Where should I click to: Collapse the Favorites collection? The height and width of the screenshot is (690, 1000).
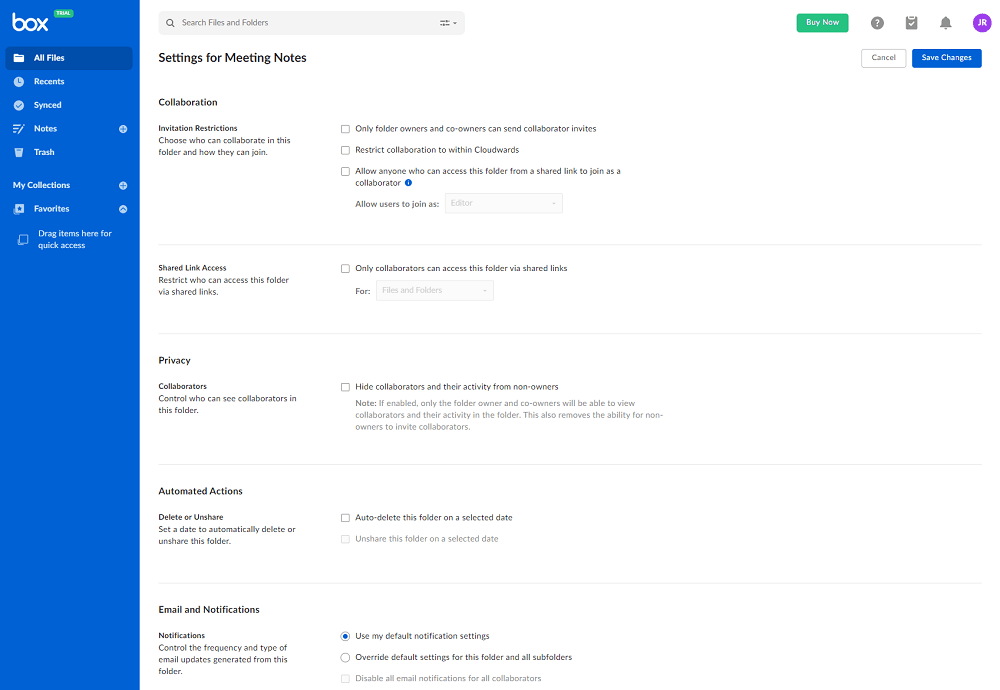pos(123,209)
